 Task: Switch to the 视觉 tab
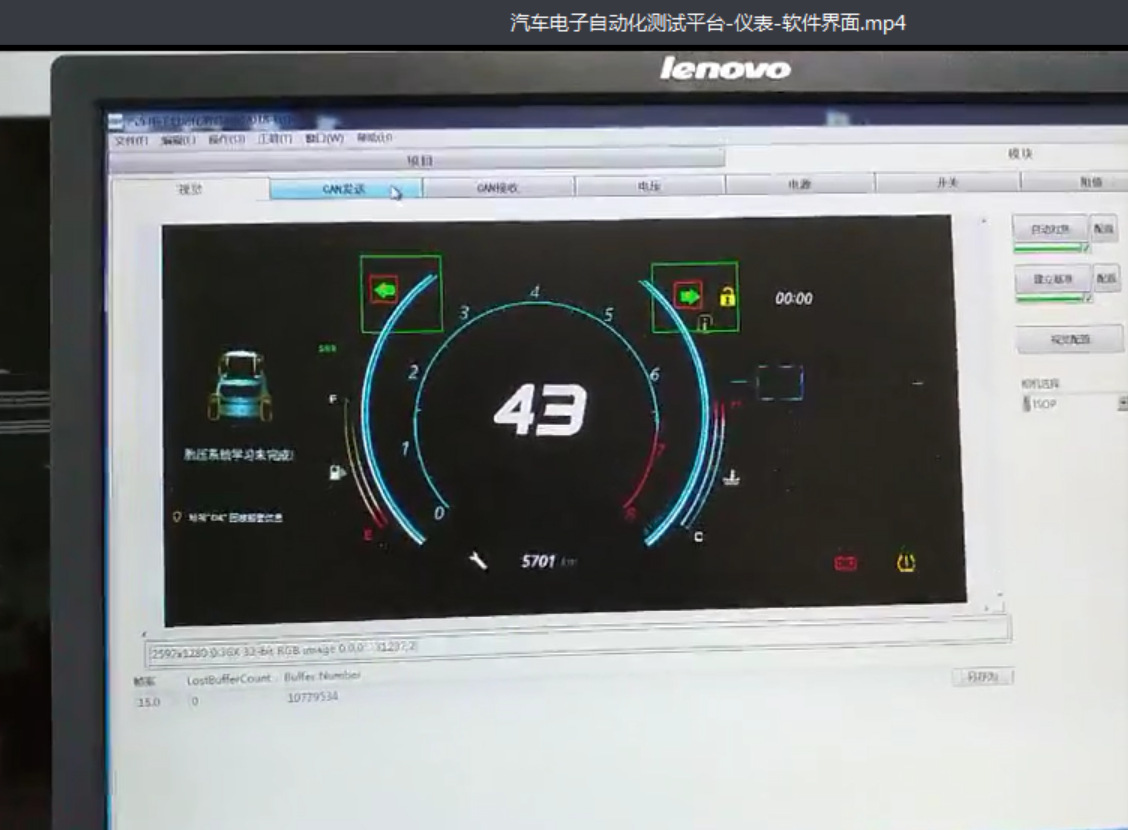pos(190,189)
